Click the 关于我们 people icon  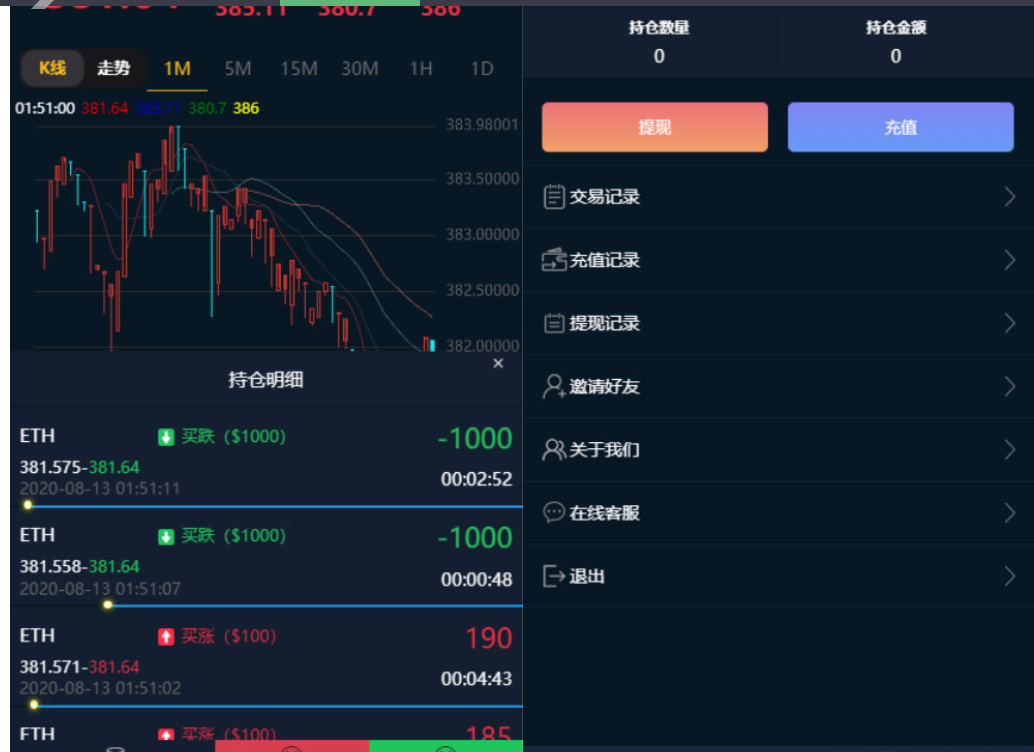coord(553,449)
